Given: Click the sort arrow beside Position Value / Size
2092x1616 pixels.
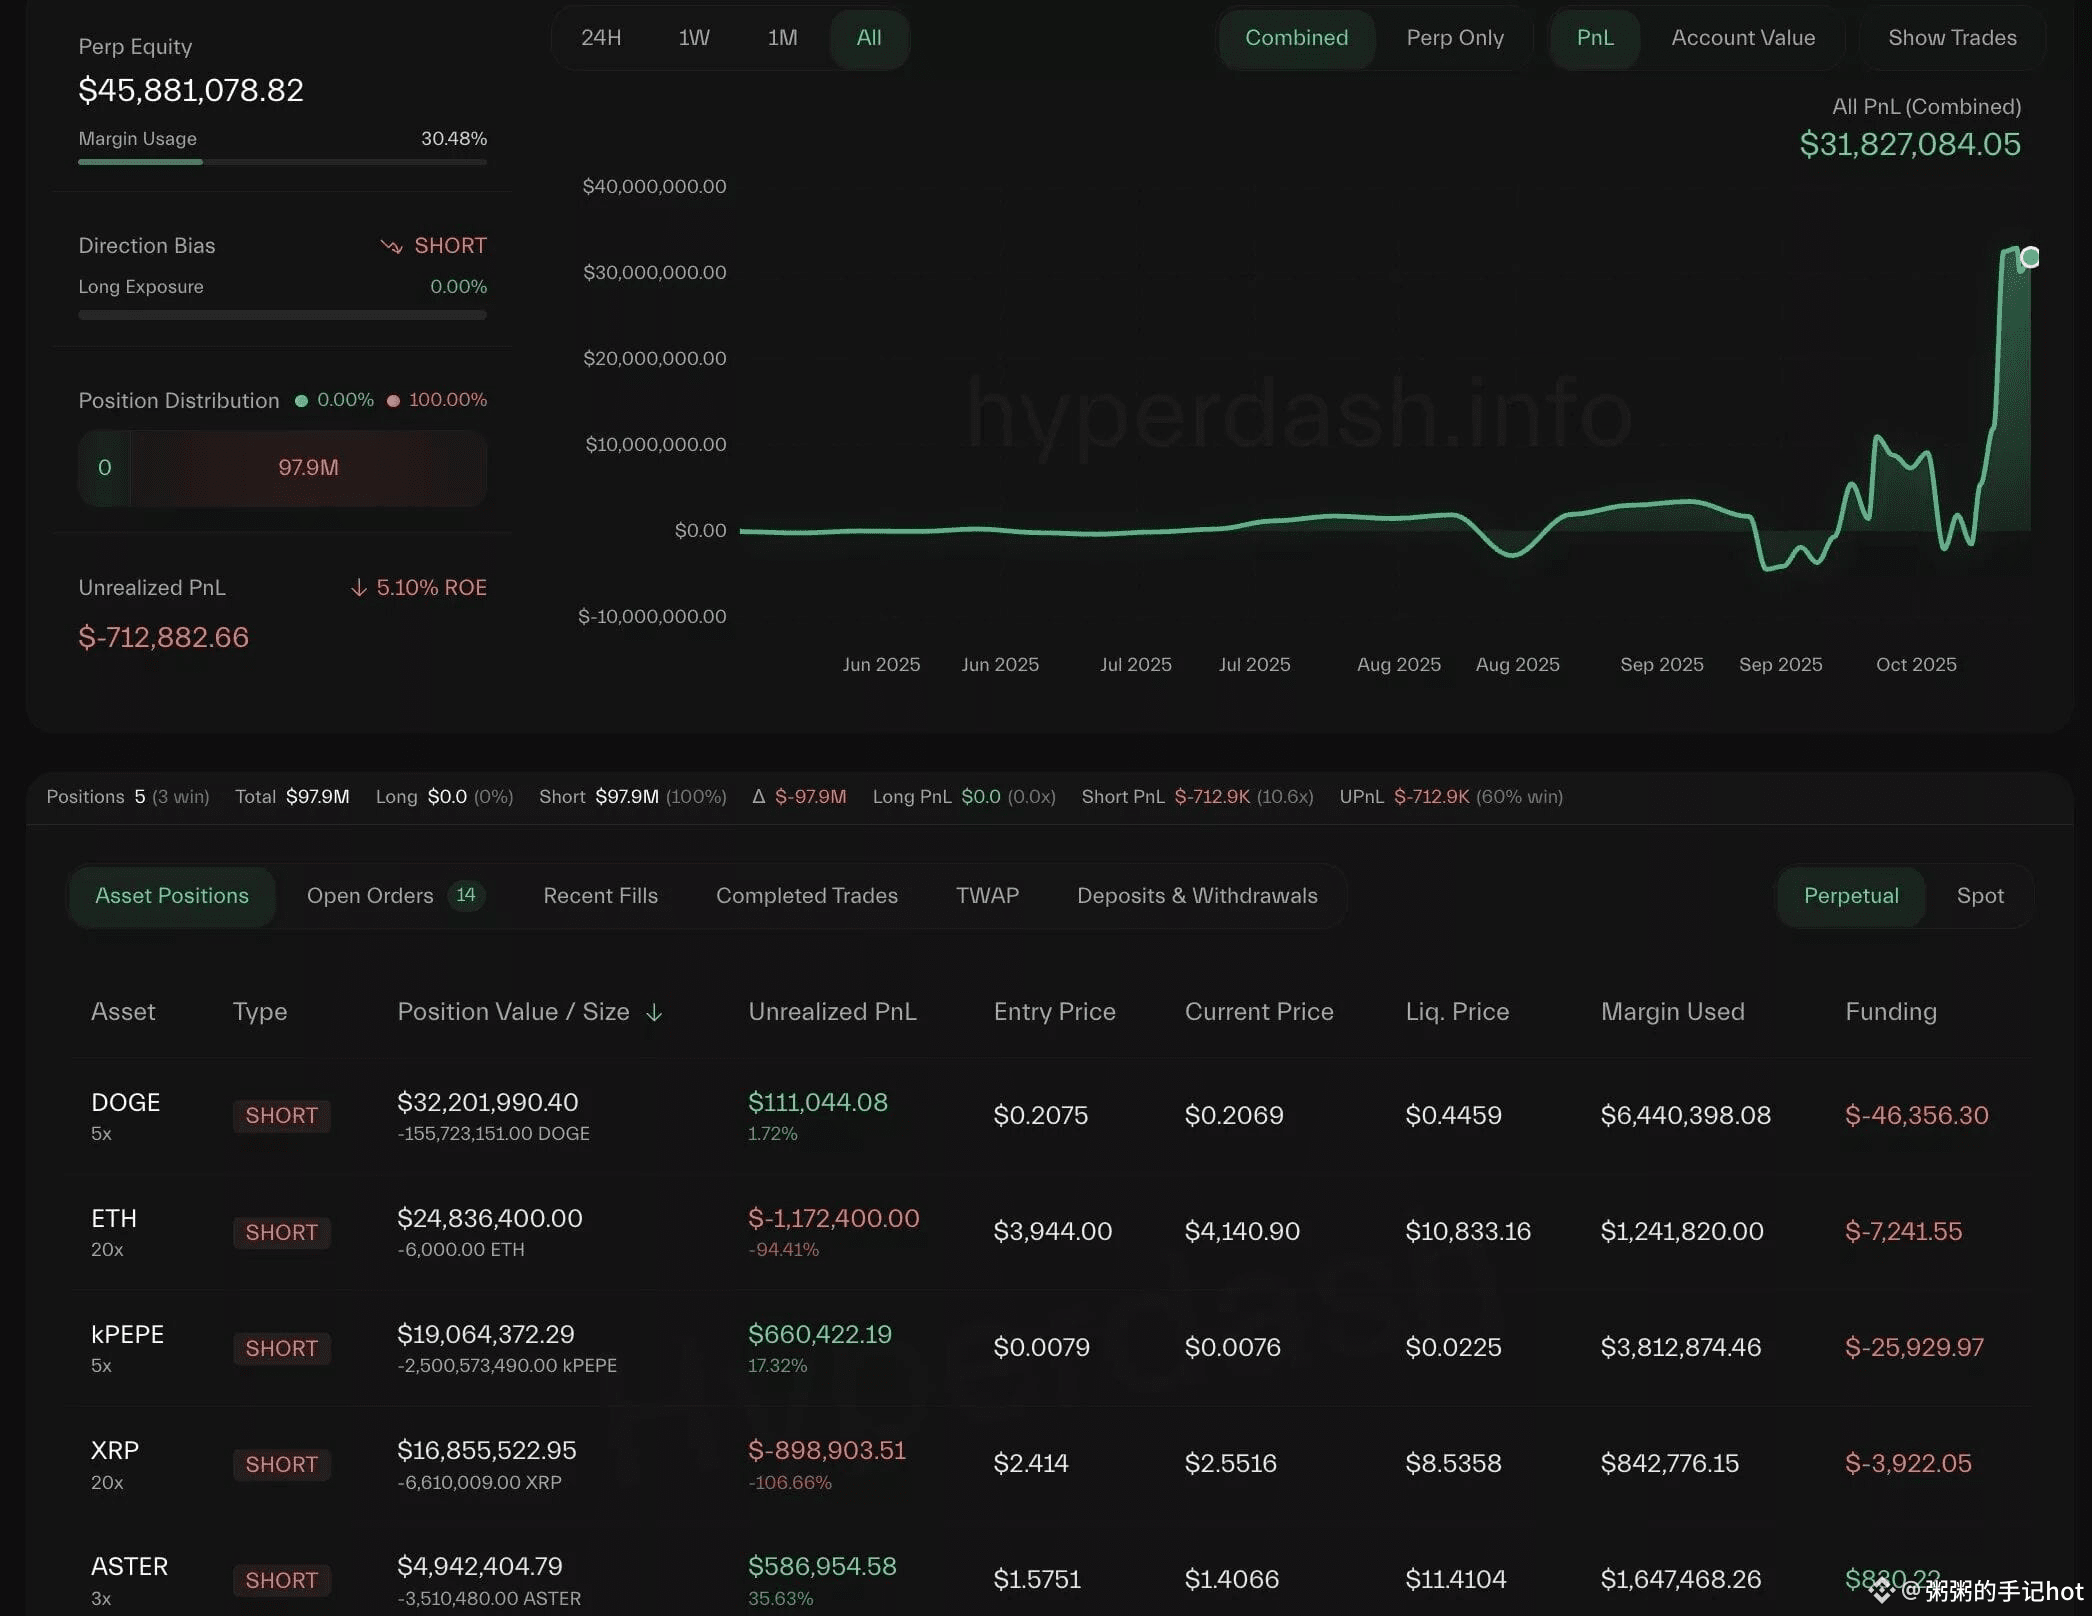Looking at the screenshot, I should [x=654, y=1013].
